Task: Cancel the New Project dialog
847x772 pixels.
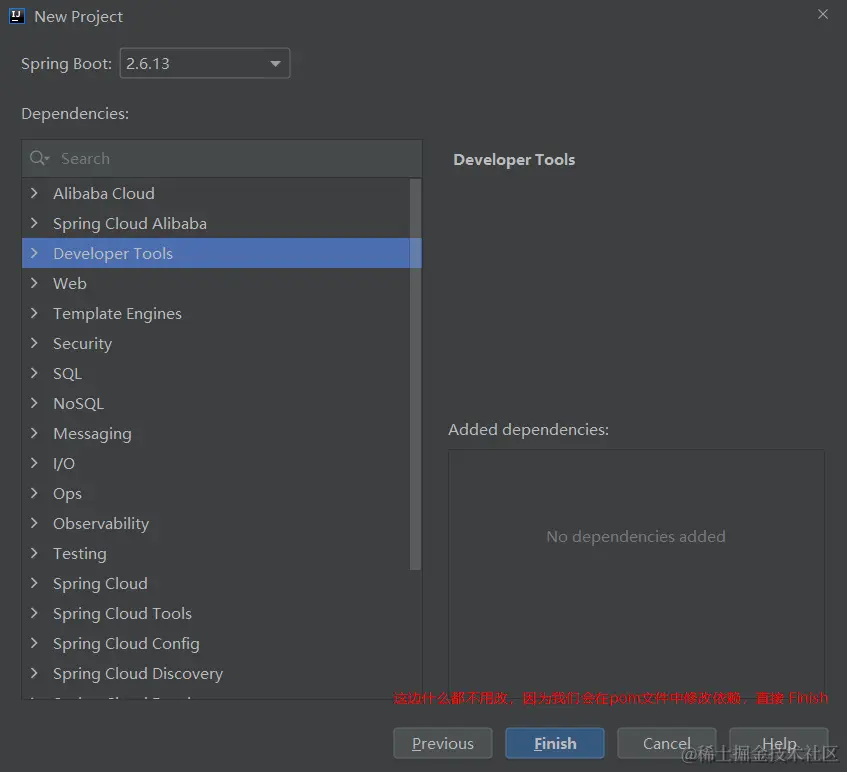Action: click(667, 743)
